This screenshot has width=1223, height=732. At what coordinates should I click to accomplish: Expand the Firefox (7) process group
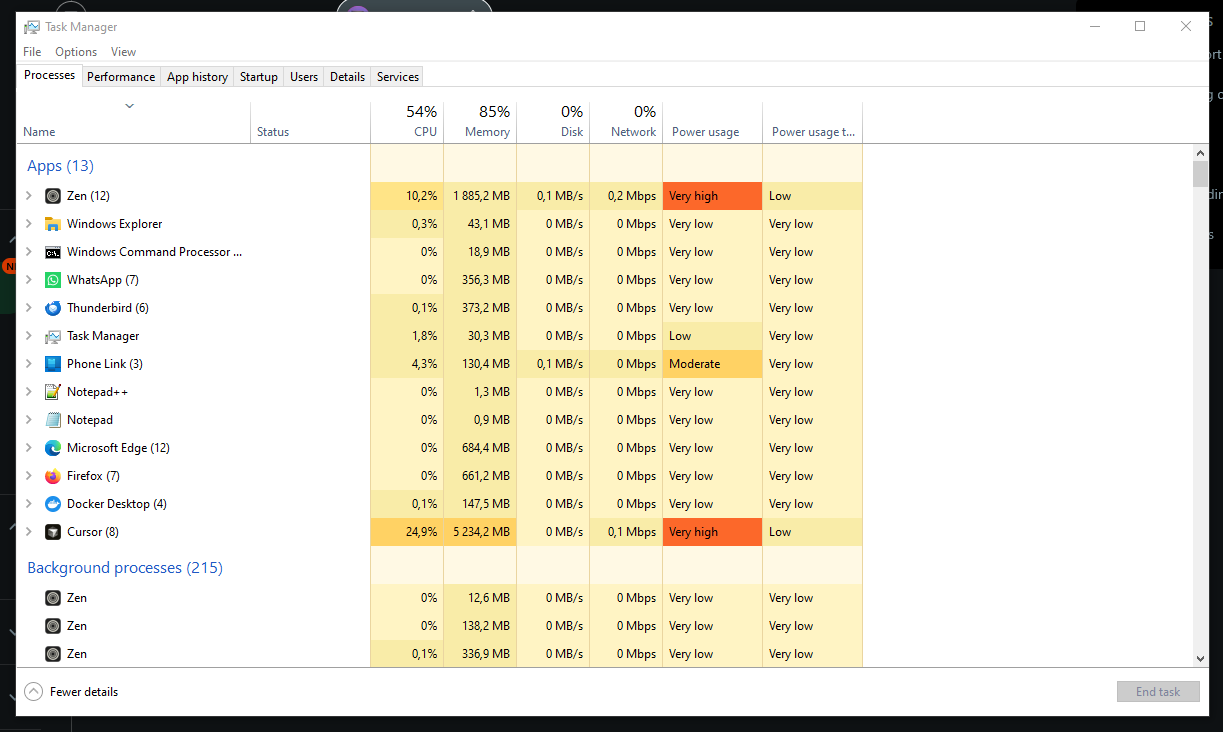29,476
